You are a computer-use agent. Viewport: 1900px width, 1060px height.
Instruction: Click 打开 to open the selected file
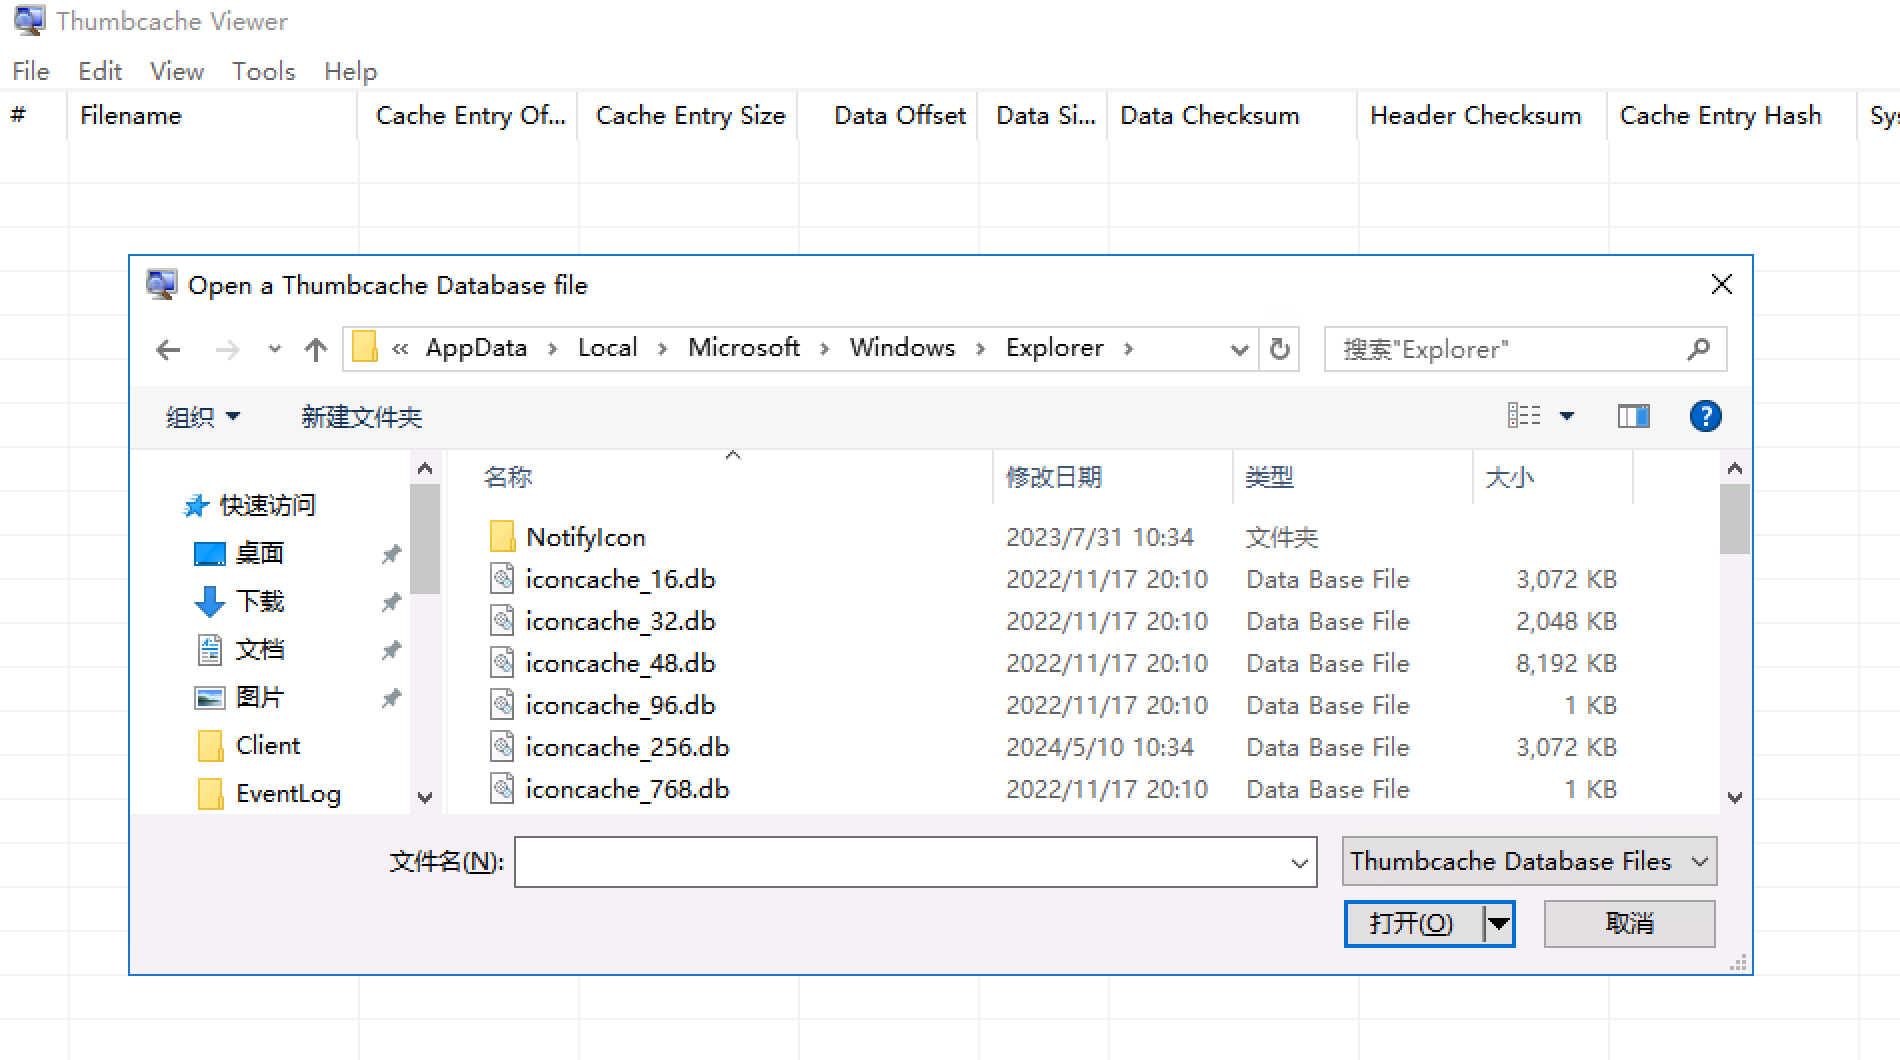(1410, 923)
